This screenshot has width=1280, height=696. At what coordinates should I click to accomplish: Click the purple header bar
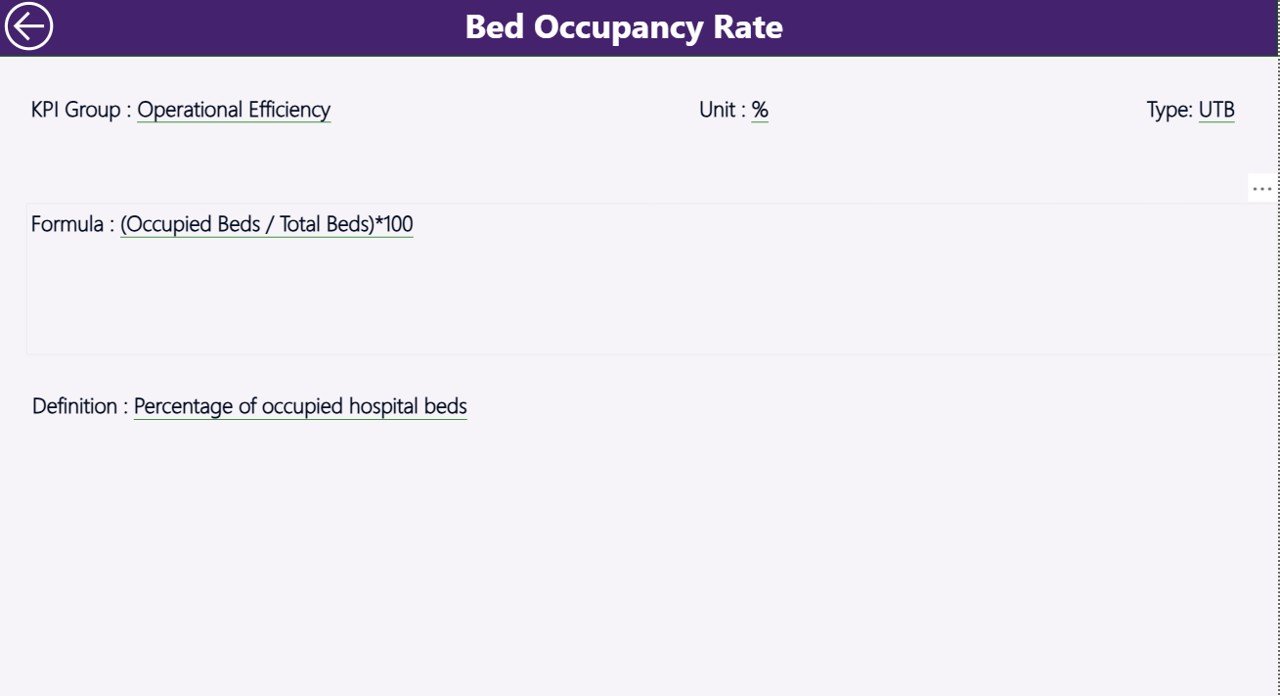(900, 27)
